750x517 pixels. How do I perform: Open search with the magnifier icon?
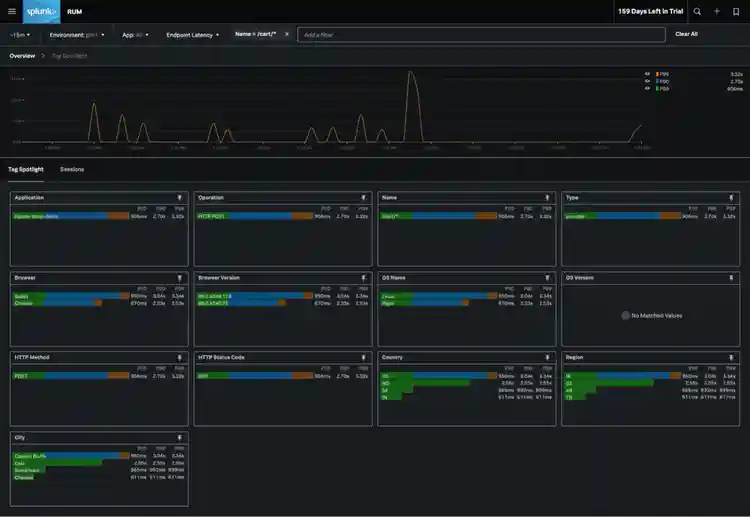click(697, 11)
